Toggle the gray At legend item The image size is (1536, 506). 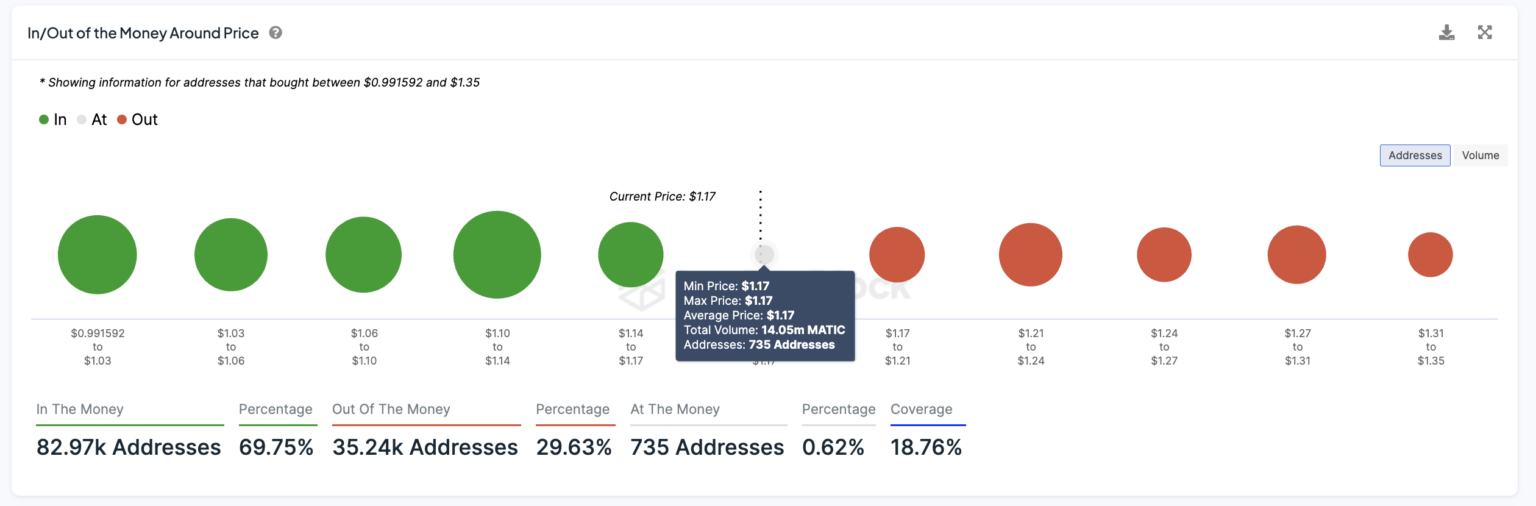92,120
